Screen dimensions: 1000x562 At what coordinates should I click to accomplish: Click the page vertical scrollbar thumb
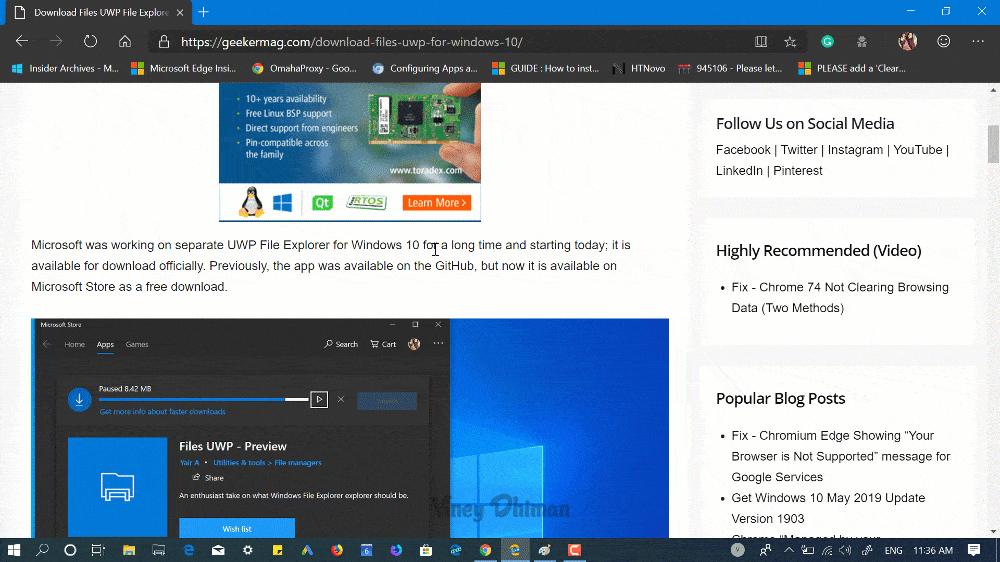993,144
